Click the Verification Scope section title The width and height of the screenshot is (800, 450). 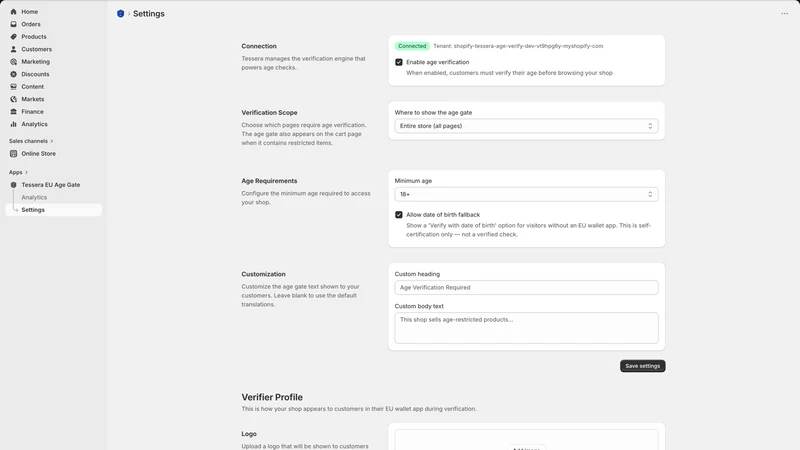coord(269,112)
